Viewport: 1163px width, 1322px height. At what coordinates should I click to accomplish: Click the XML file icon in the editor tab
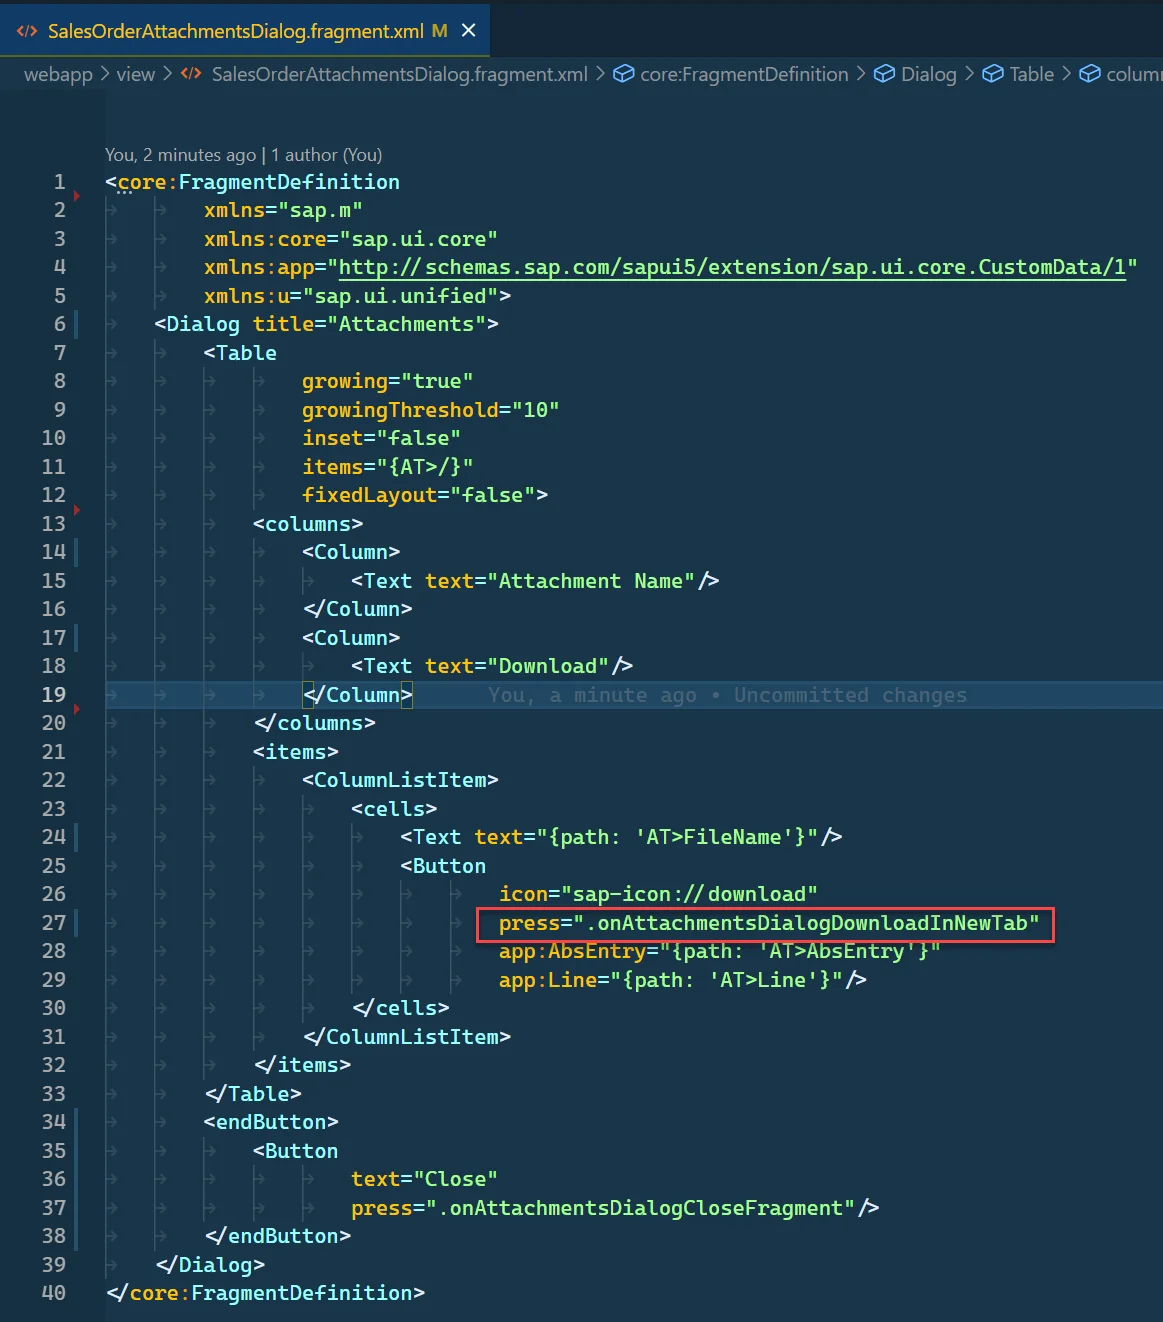(x=26, y=31)
